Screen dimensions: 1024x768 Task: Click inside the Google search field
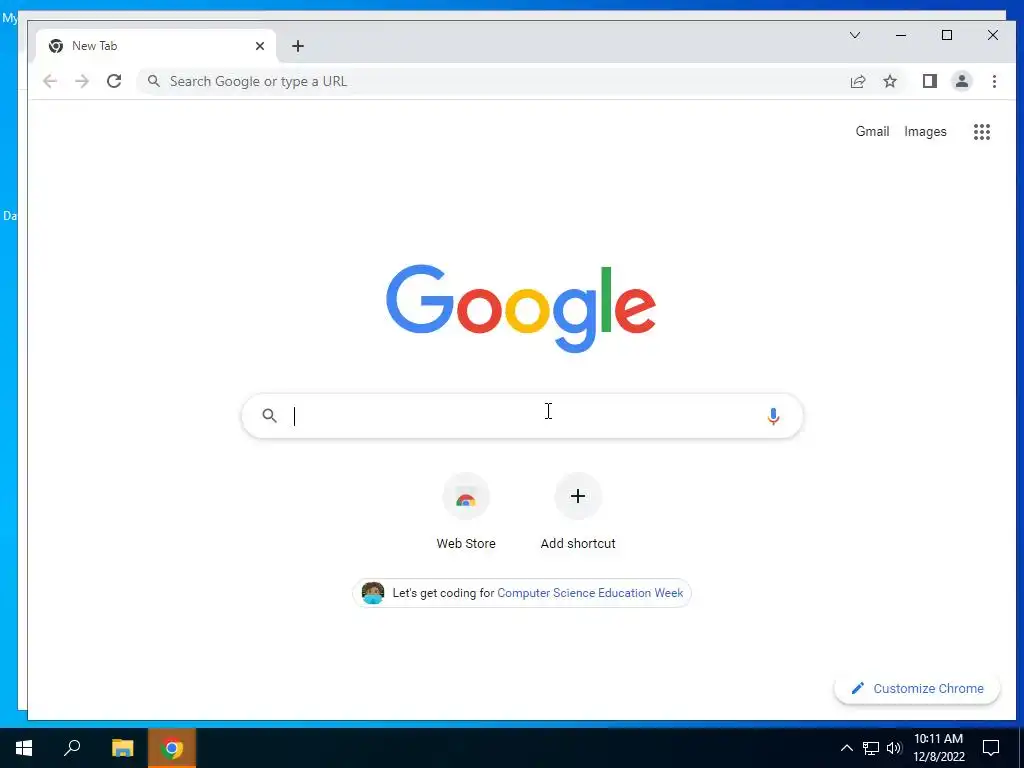[522, 416]
